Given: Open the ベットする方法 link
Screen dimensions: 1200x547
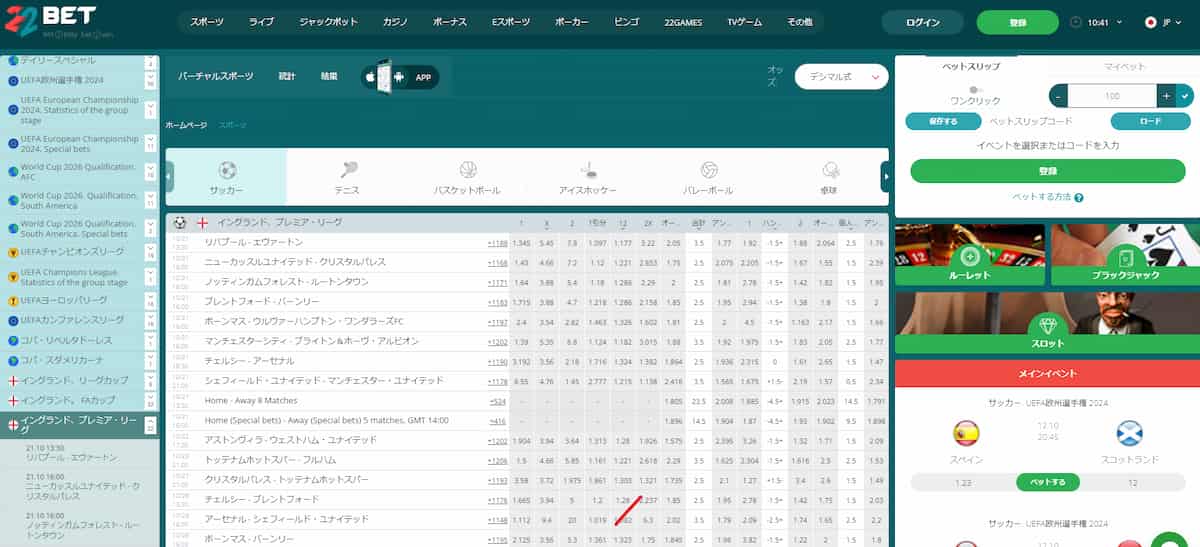Looking at the screenshot, I should click(x=1041, y=198).
